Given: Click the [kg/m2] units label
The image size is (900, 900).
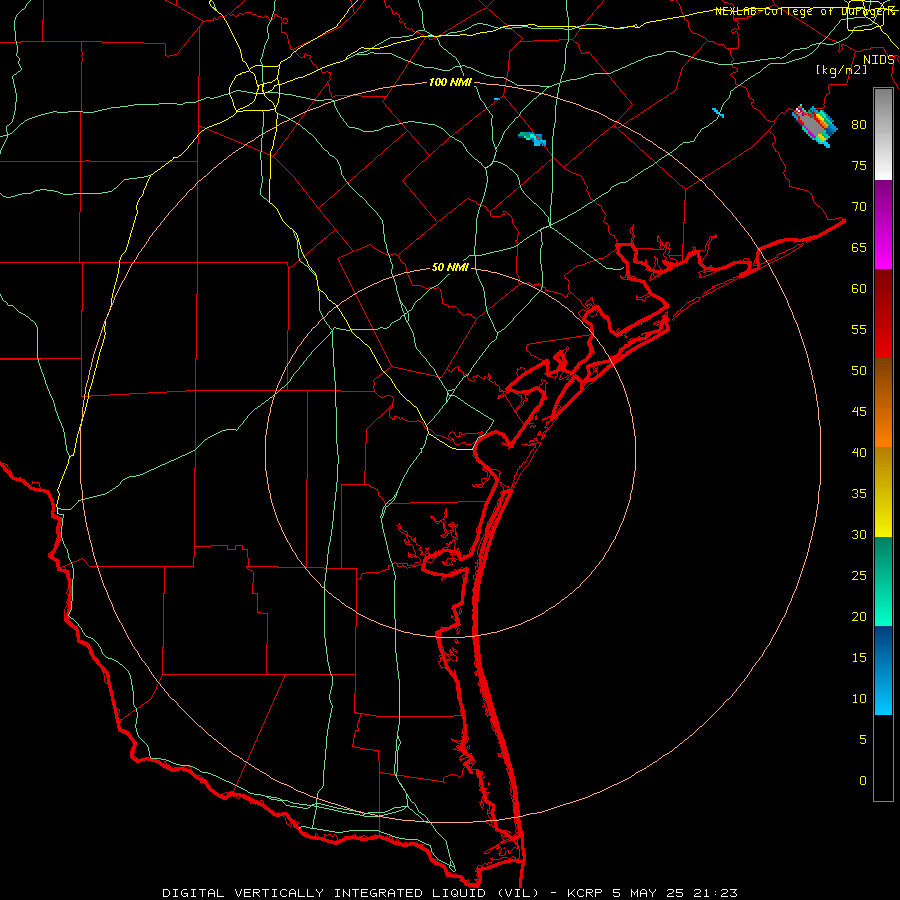Looking at the screenshot, I should [x=841, y=70].
